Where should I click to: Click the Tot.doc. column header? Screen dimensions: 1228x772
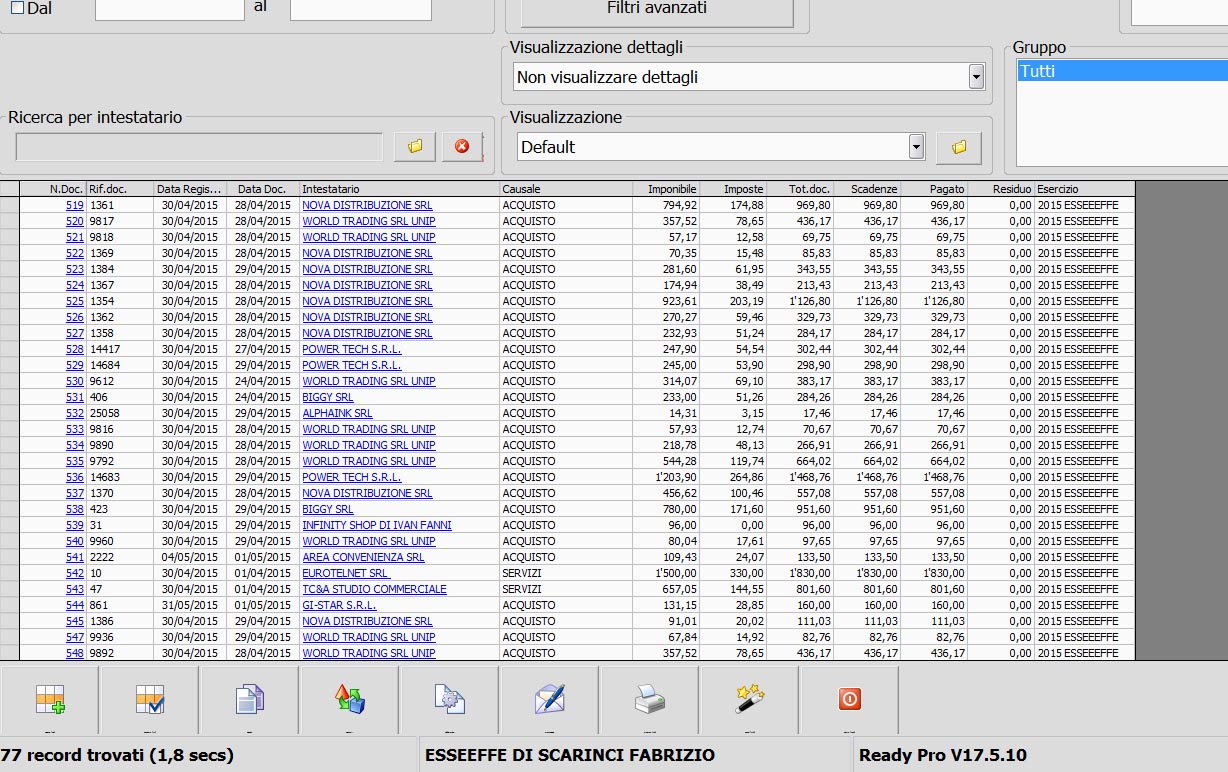pyautogui.click(x=800, y=189)
